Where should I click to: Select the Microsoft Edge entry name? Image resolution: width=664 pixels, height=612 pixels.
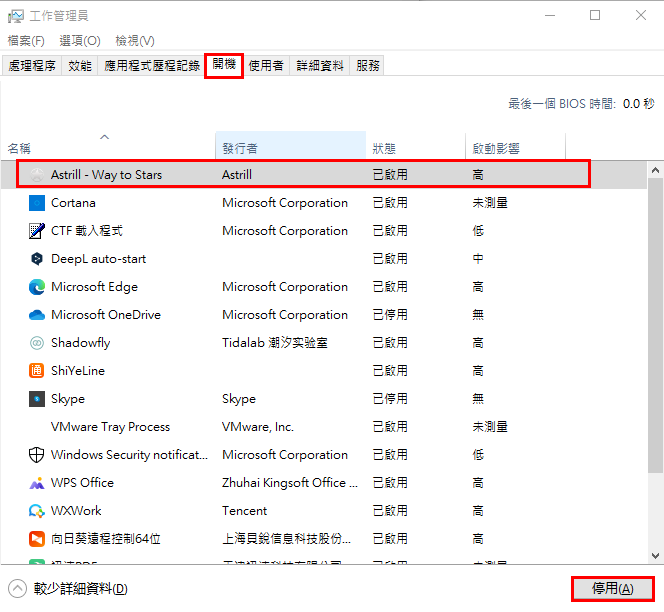click(x=94, y=287)
